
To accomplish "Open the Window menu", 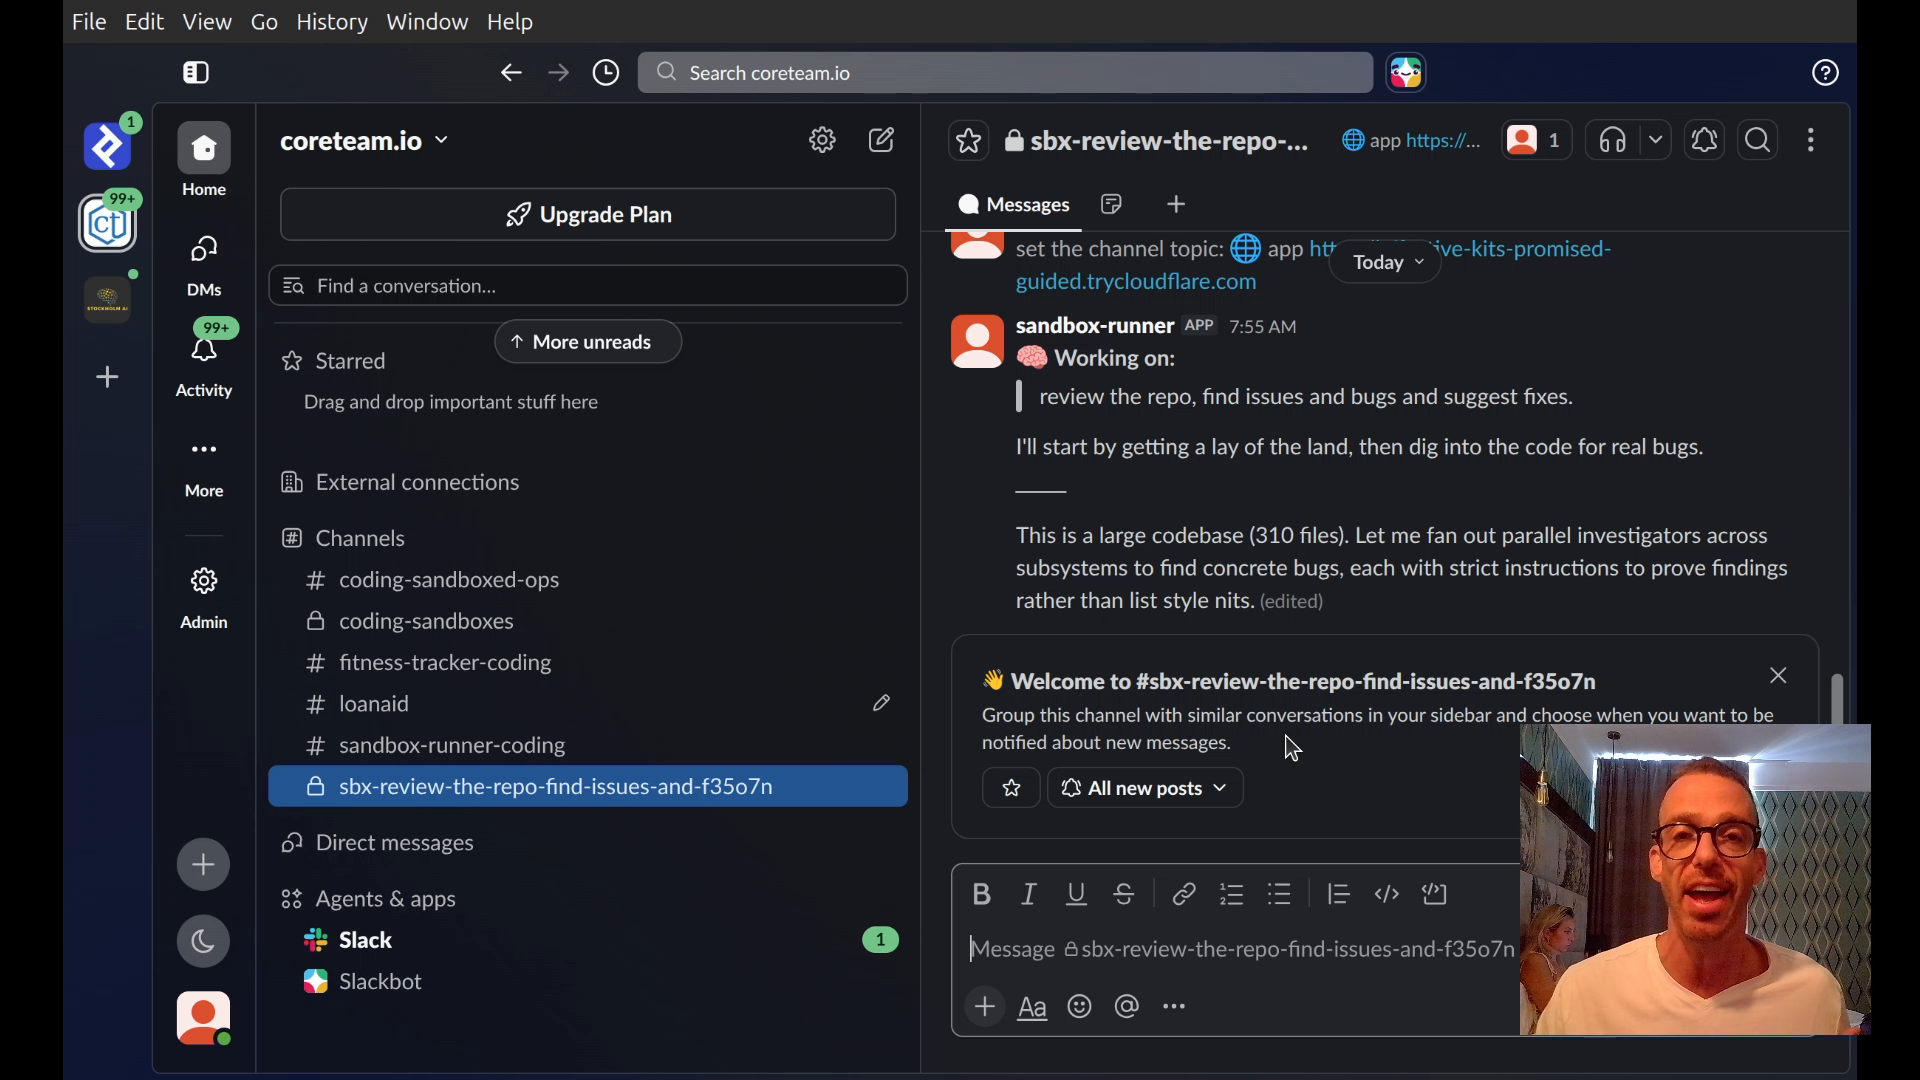I will coord(428,22).
